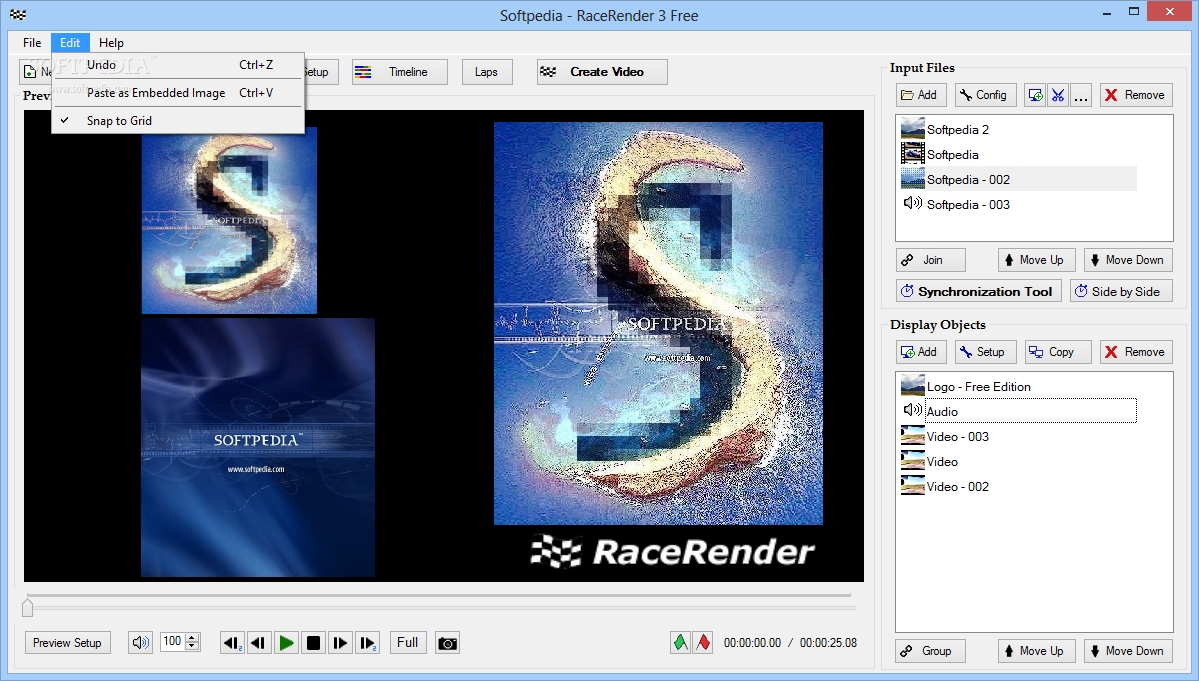Move the display object down
Viewport: 1199px width, 681px height.
(x=1128, y=651)
